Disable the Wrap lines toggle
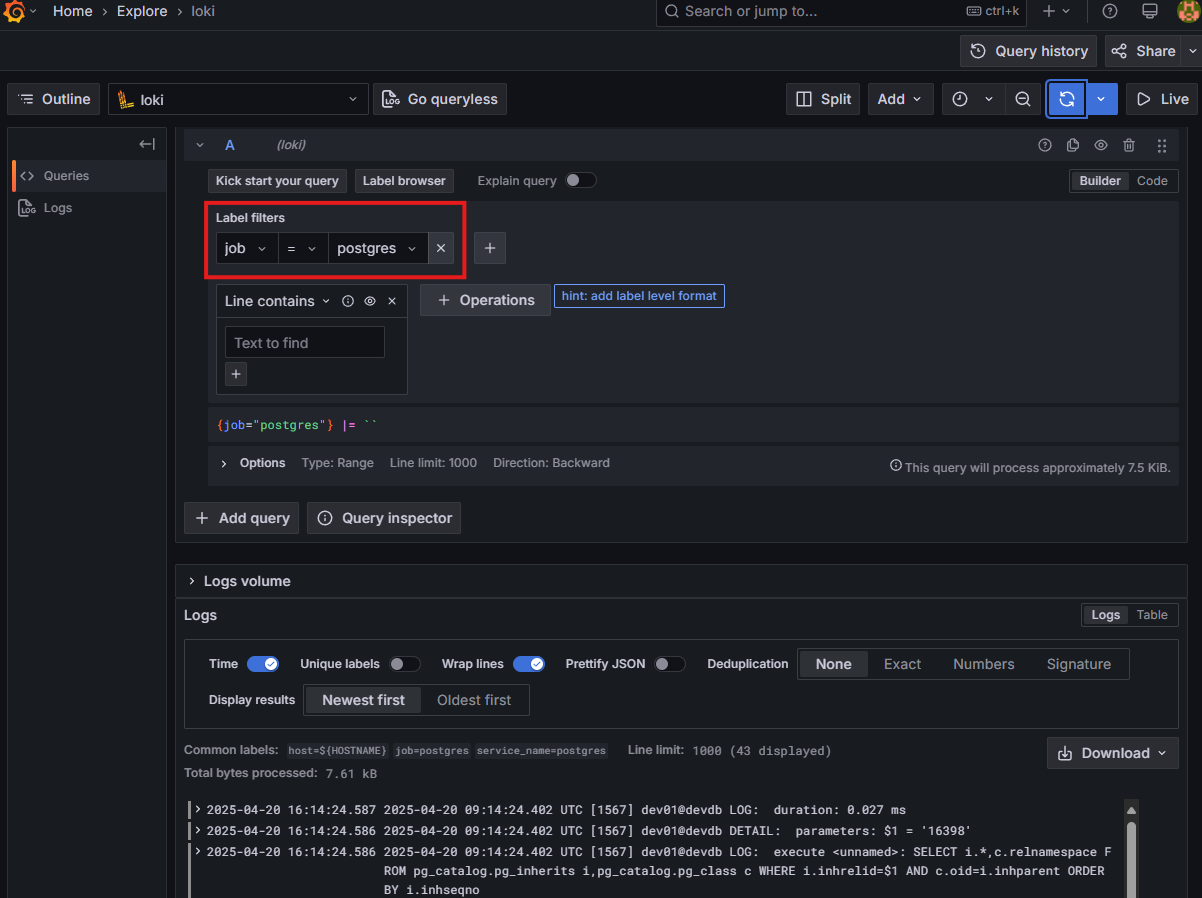 (x=528, y=664)
